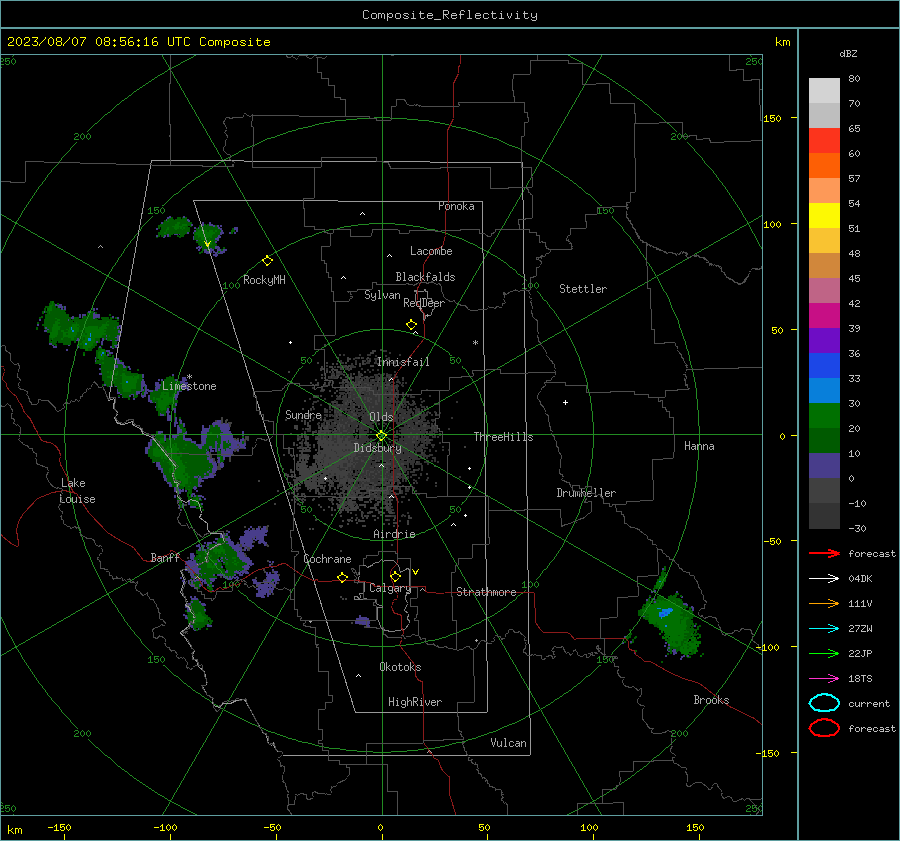Image resolution: width=900 pixels, height=841 pixels.
Task: Click the Olds label
Action: click(x=381, y=417)
